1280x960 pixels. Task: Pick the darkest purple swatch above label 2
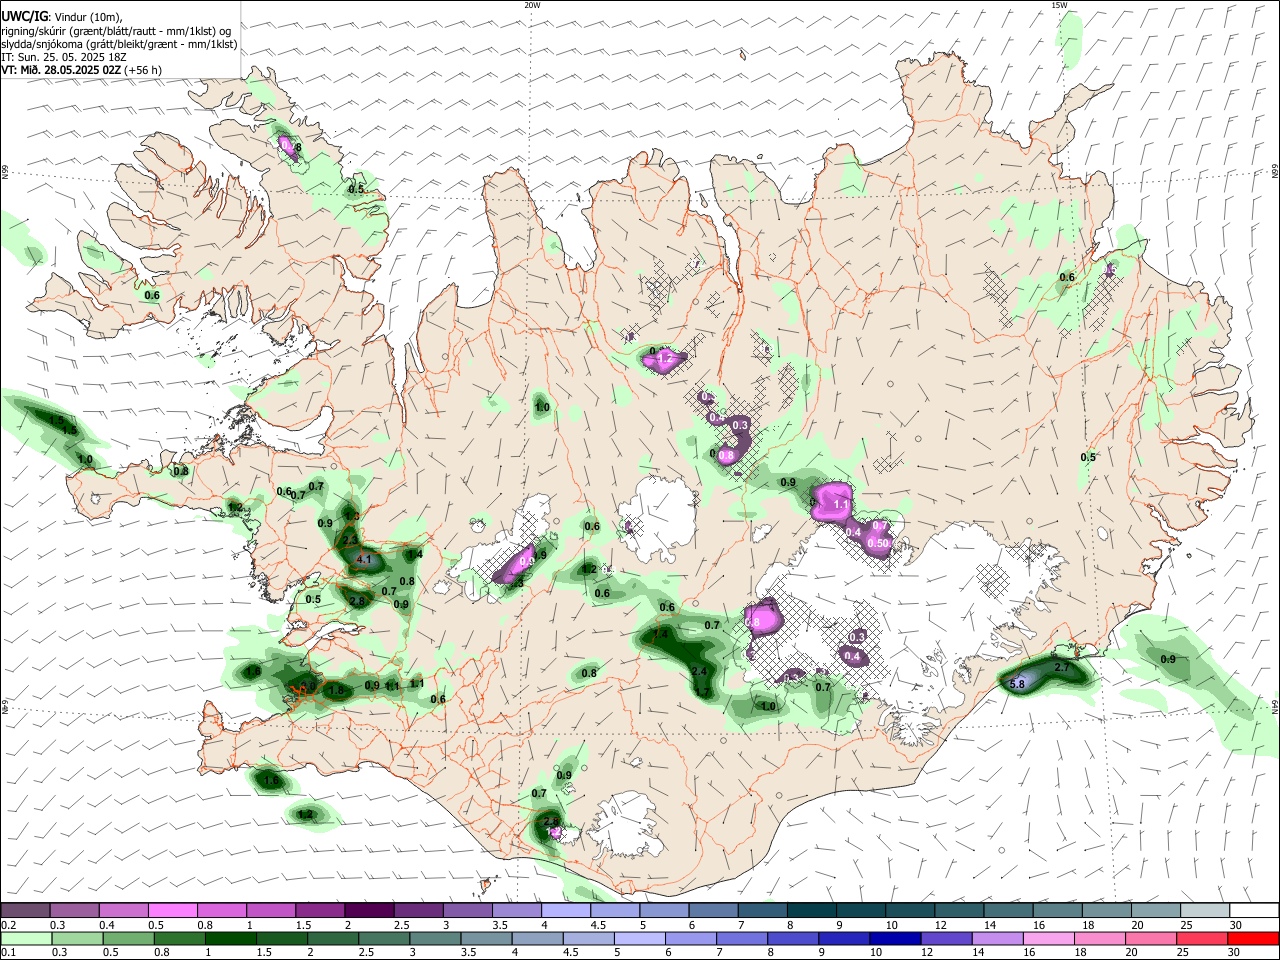[368, 910]
